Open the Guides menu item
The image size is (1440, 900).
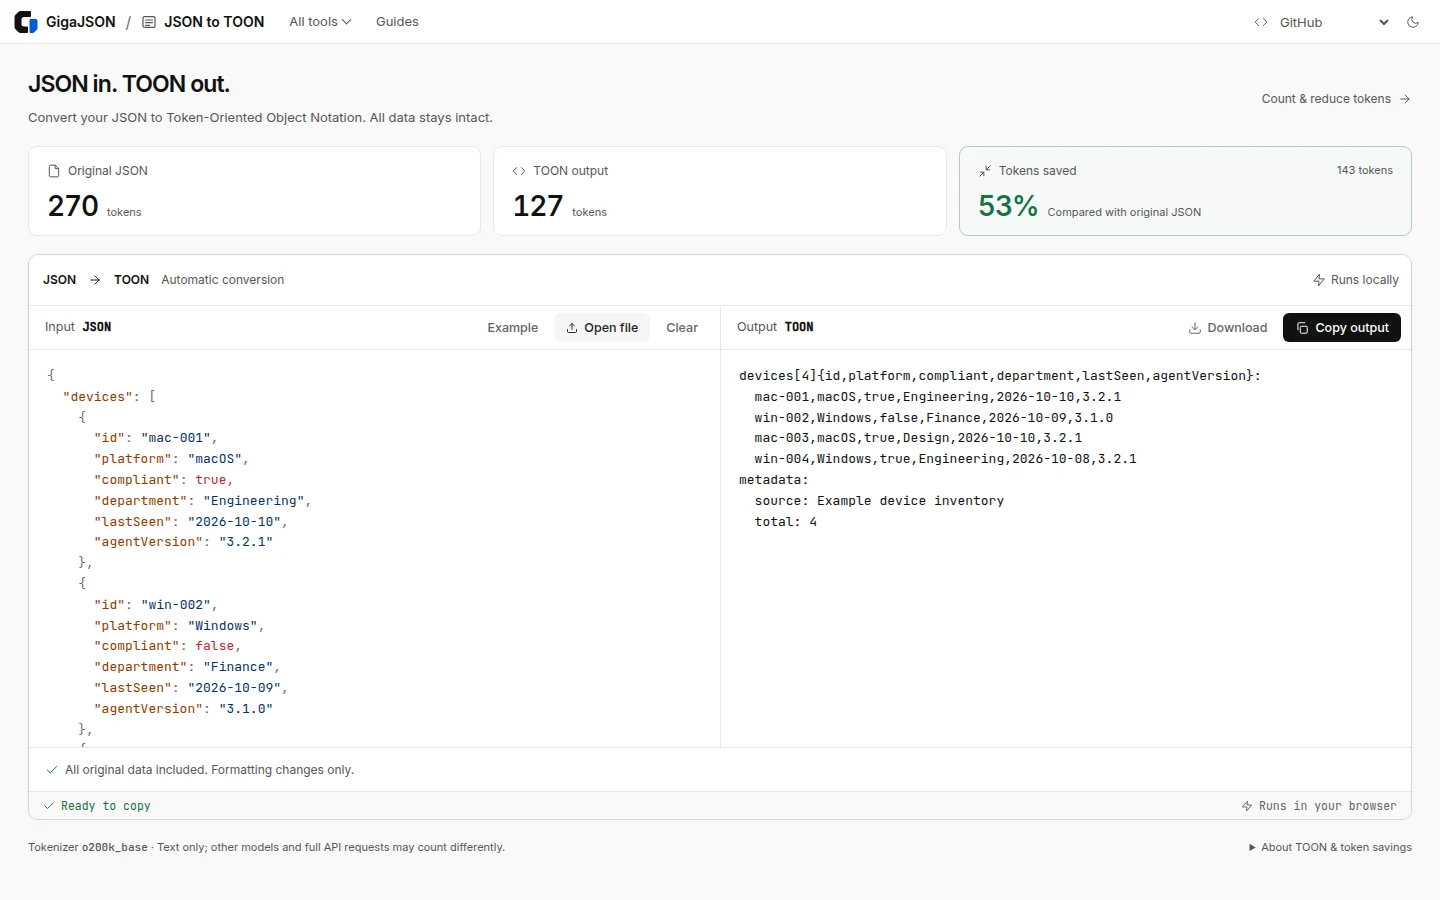(x=397, y=22)
